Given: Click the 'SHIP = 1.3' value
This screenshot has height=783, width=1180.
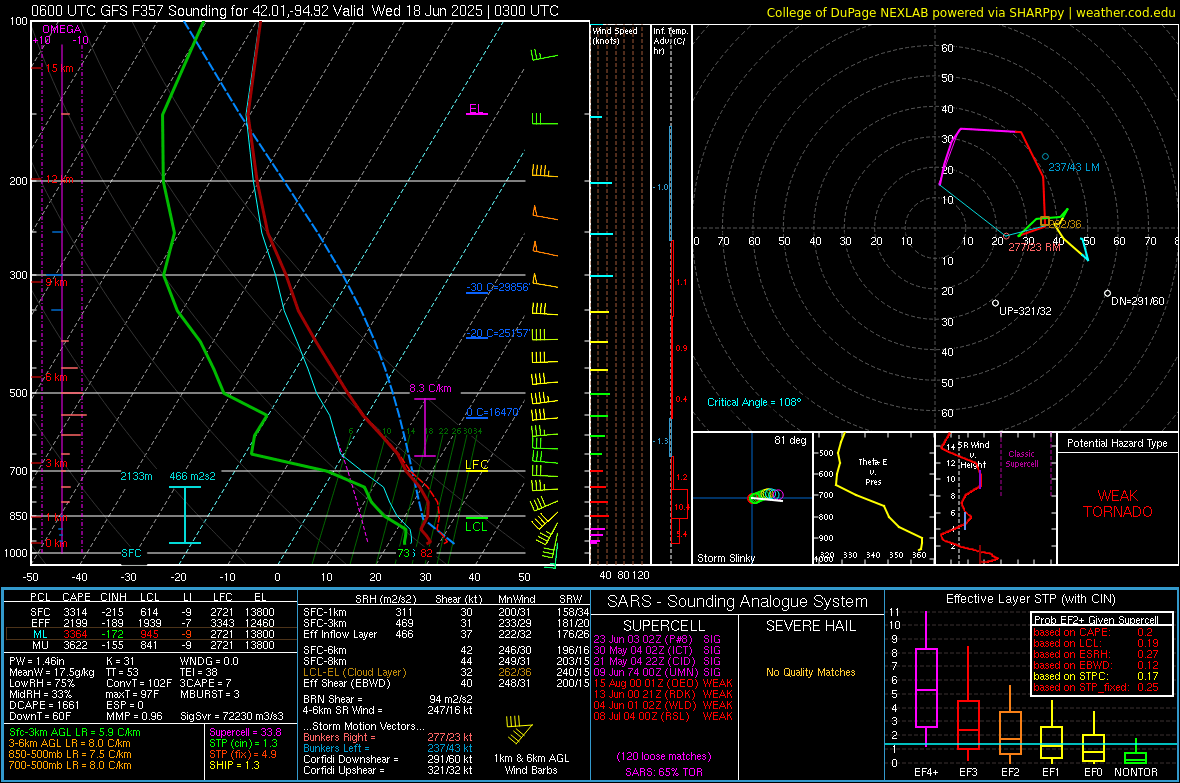Looking at the screenshot, I should pyautogui.click(x=234, y=765).
